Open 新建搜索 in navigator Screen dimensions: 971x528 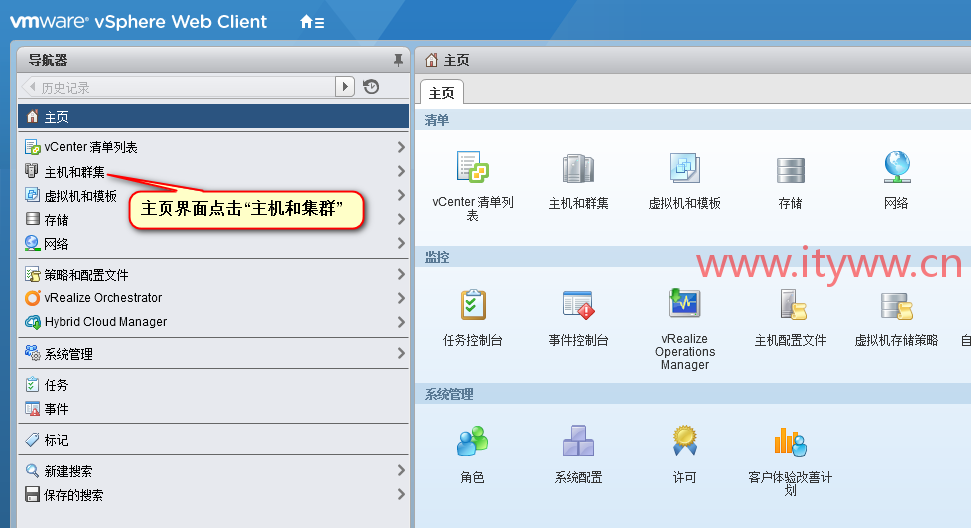pos(214,471)
